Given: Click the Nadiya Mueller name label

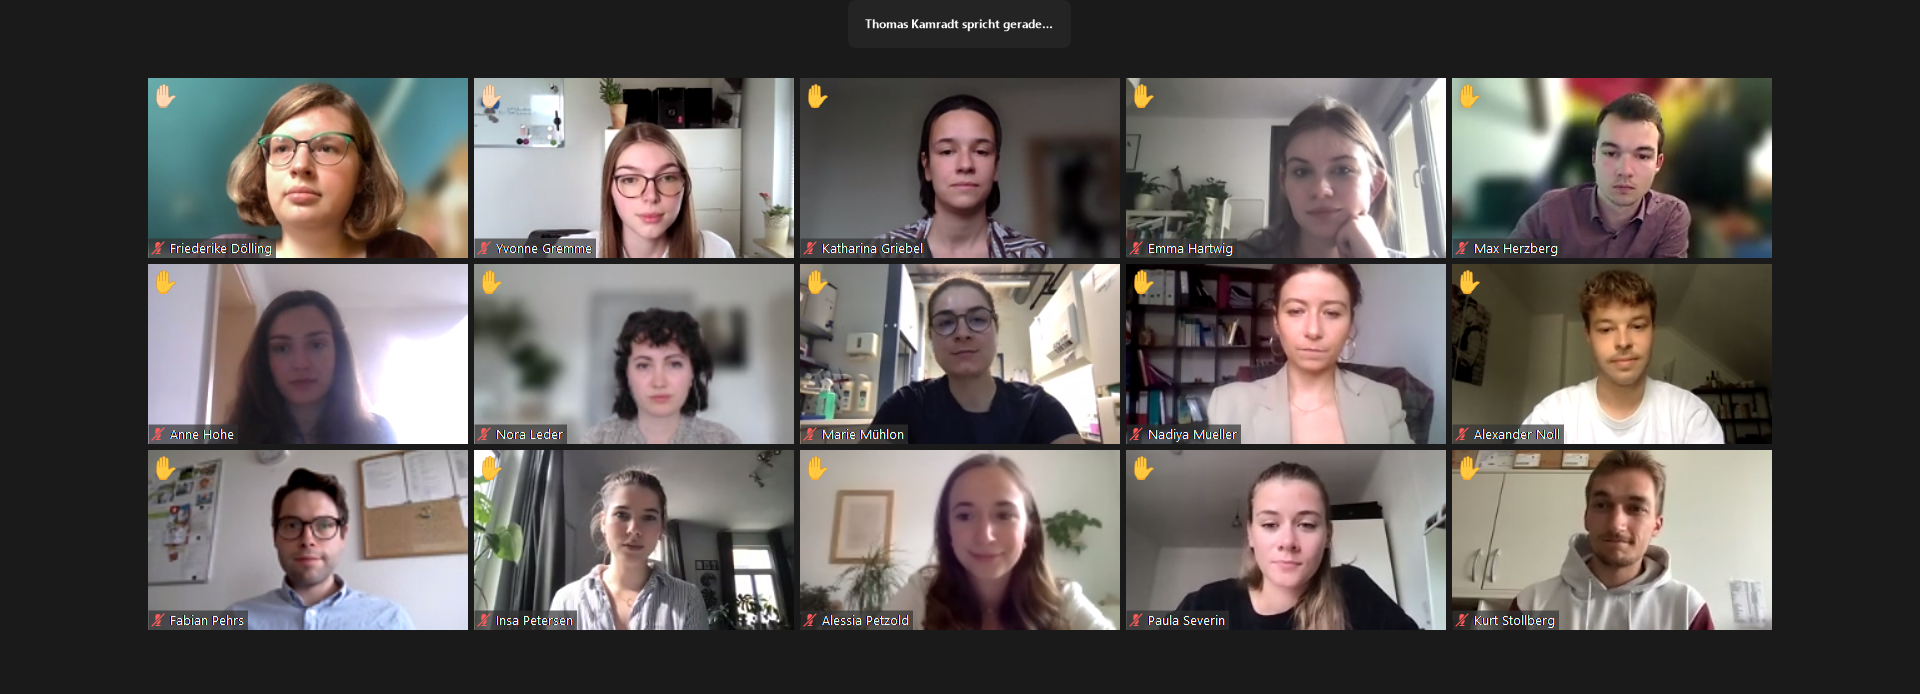Looking at the screenshot, I should pyautogui.click(x=1192, y=435).
